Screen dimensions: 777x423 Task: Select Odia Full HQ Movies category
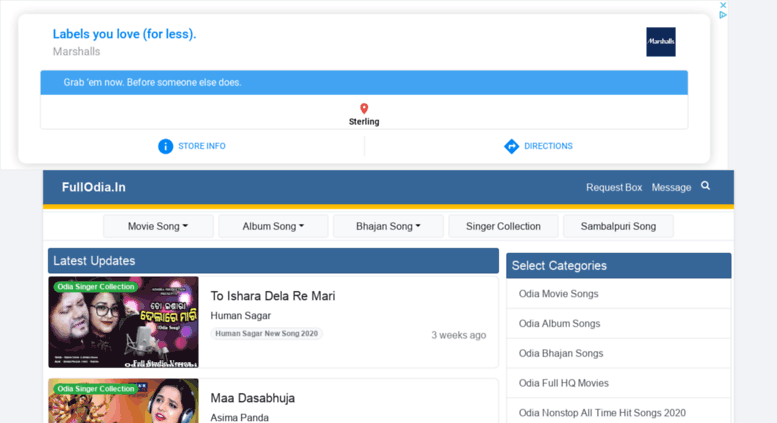(x=618, y=383)
